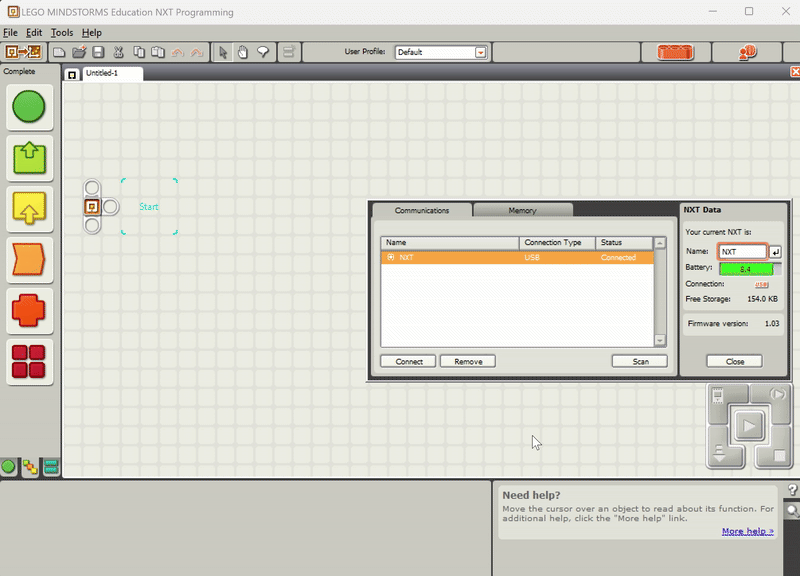Click the Stop button on controller
Viewport: 800px width, 576px height.
point(779,455)
